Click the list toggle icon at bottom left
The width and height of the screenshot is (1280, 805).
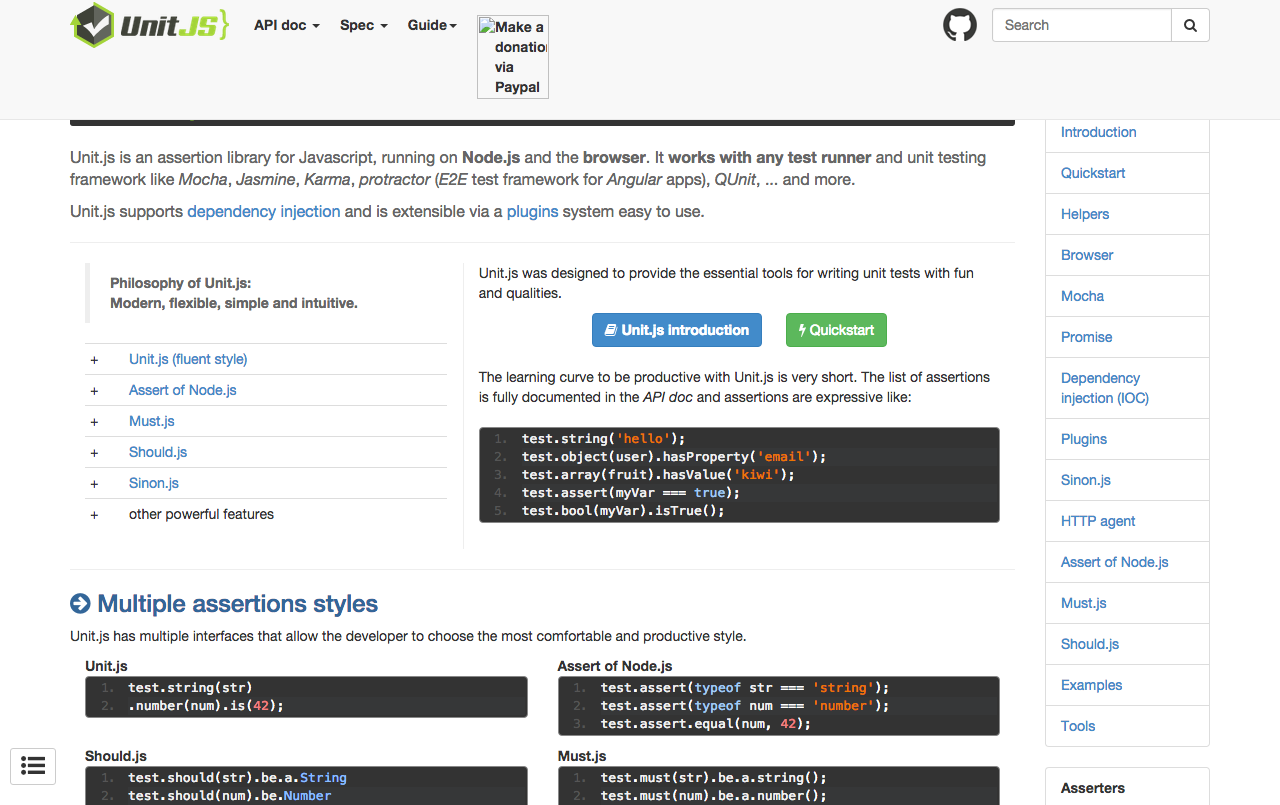click(x=33, y=766)
